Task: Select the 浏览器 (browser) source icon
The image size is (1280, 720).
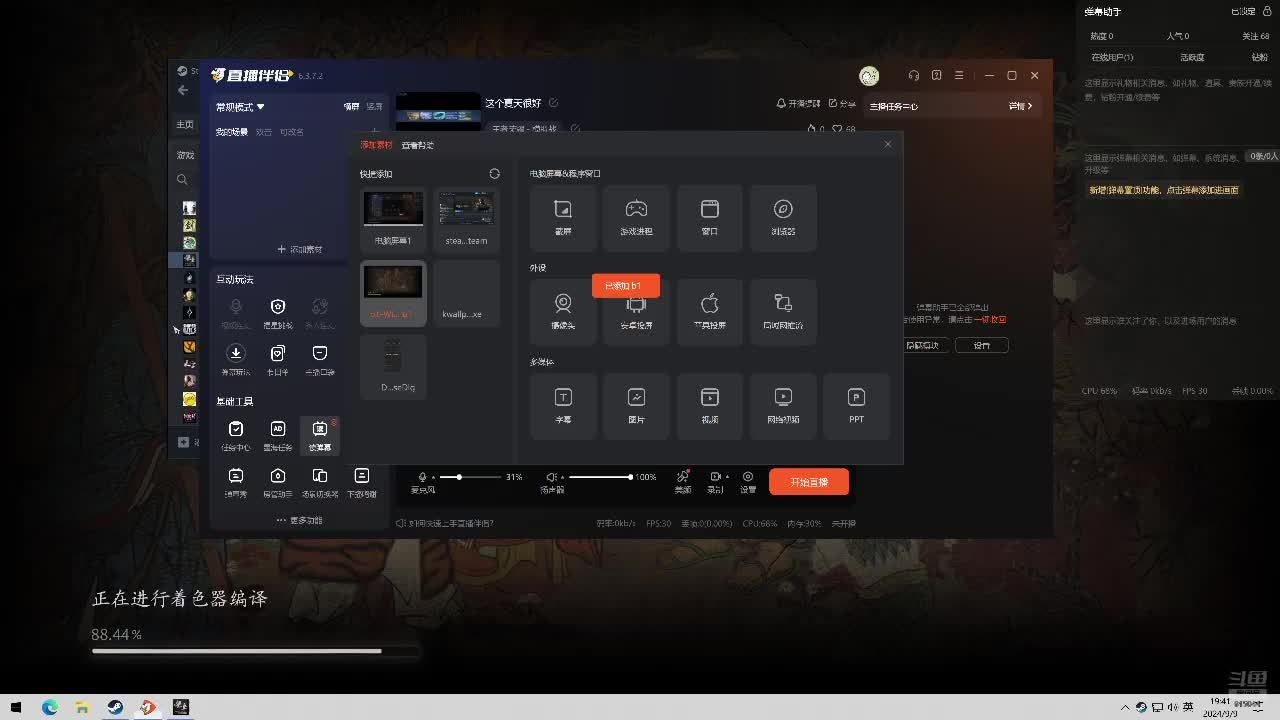Action: point(783,216)
